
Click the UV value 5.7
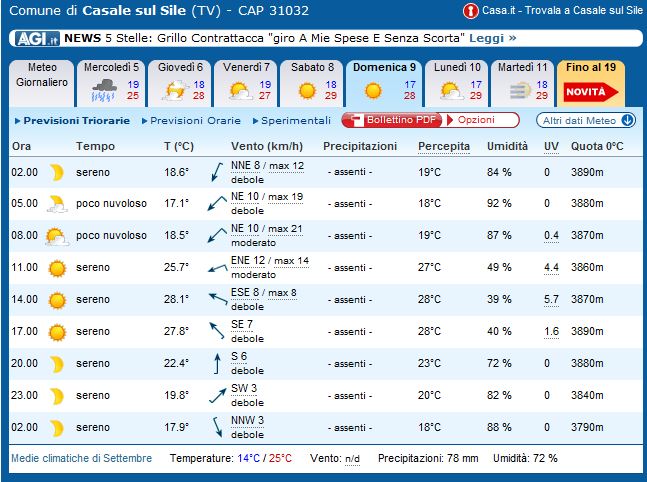pyautogui.click(x=551, y=300)
